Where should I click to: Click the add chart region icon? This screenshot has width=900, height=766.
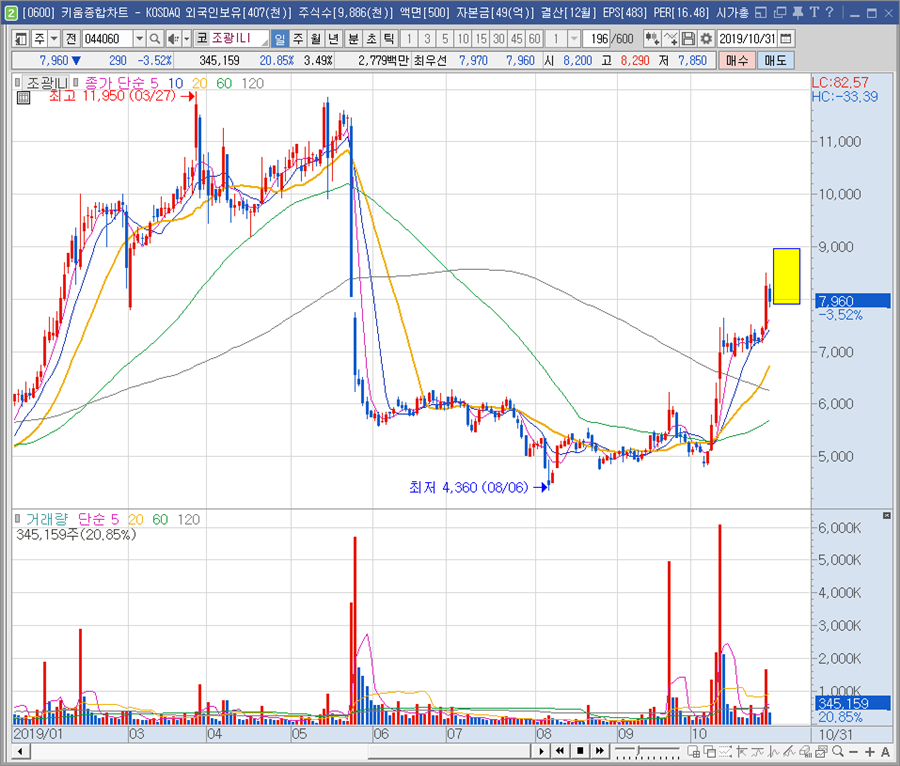(693, 752)
